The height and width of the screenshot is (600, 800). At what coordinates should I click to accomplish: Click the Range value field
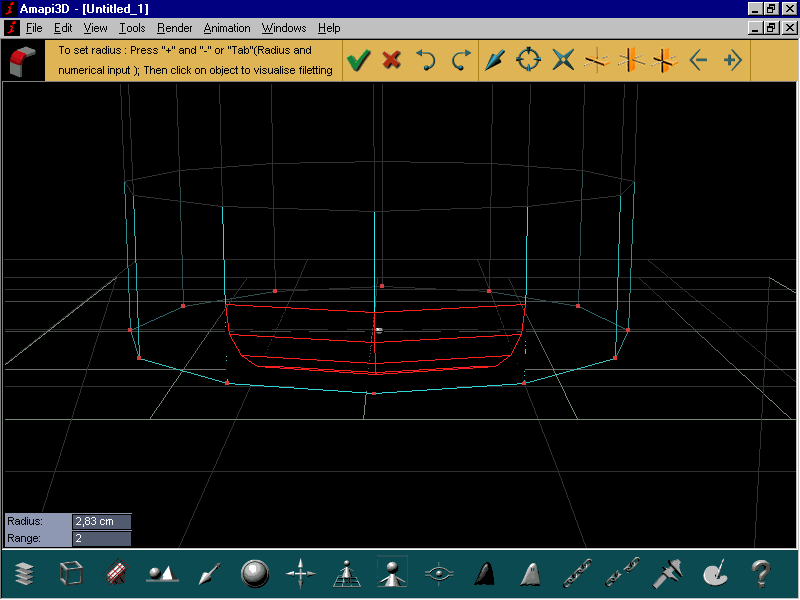(102, 538)
